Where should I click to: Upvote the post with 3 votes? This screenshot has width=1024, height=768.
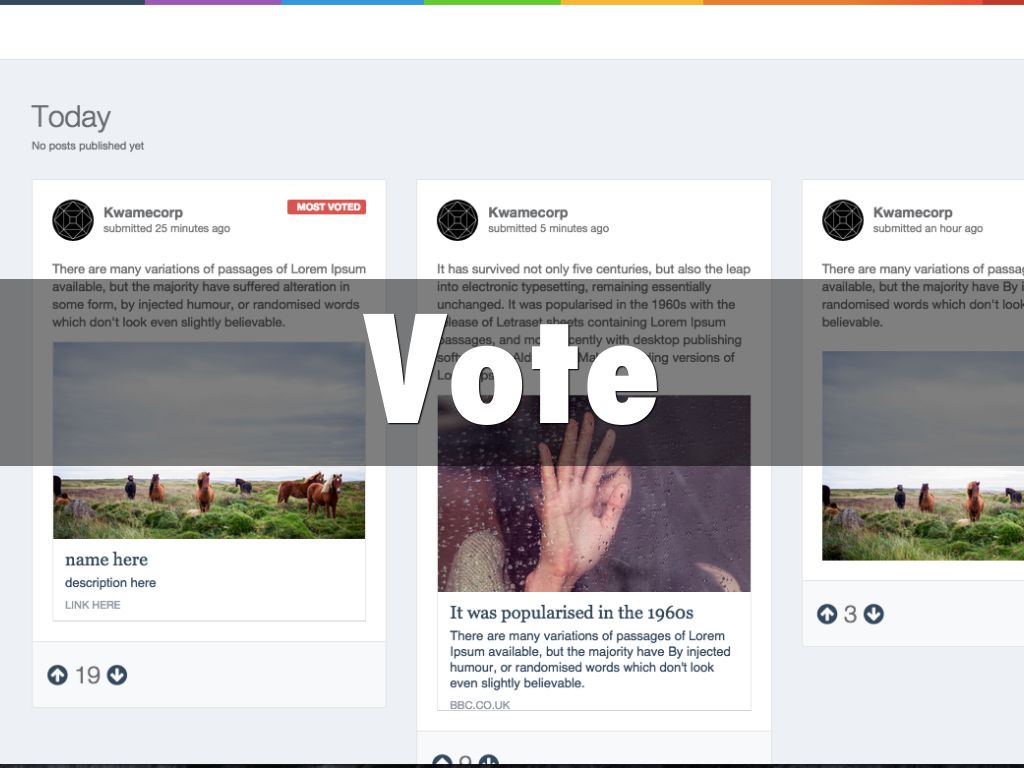coord(827,614)
